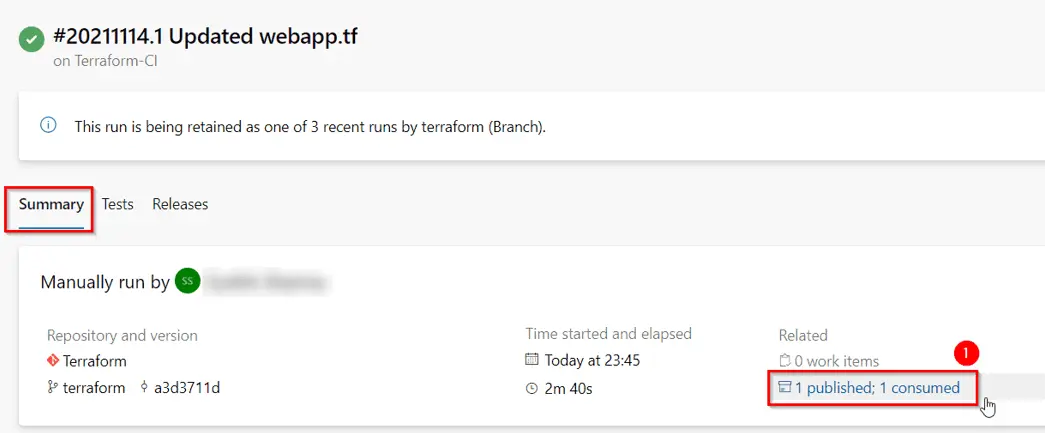Image resolution: width=1045 pixels, height=433 pixels.
Task: Open the Releases tab
Action: coord(180,204)
